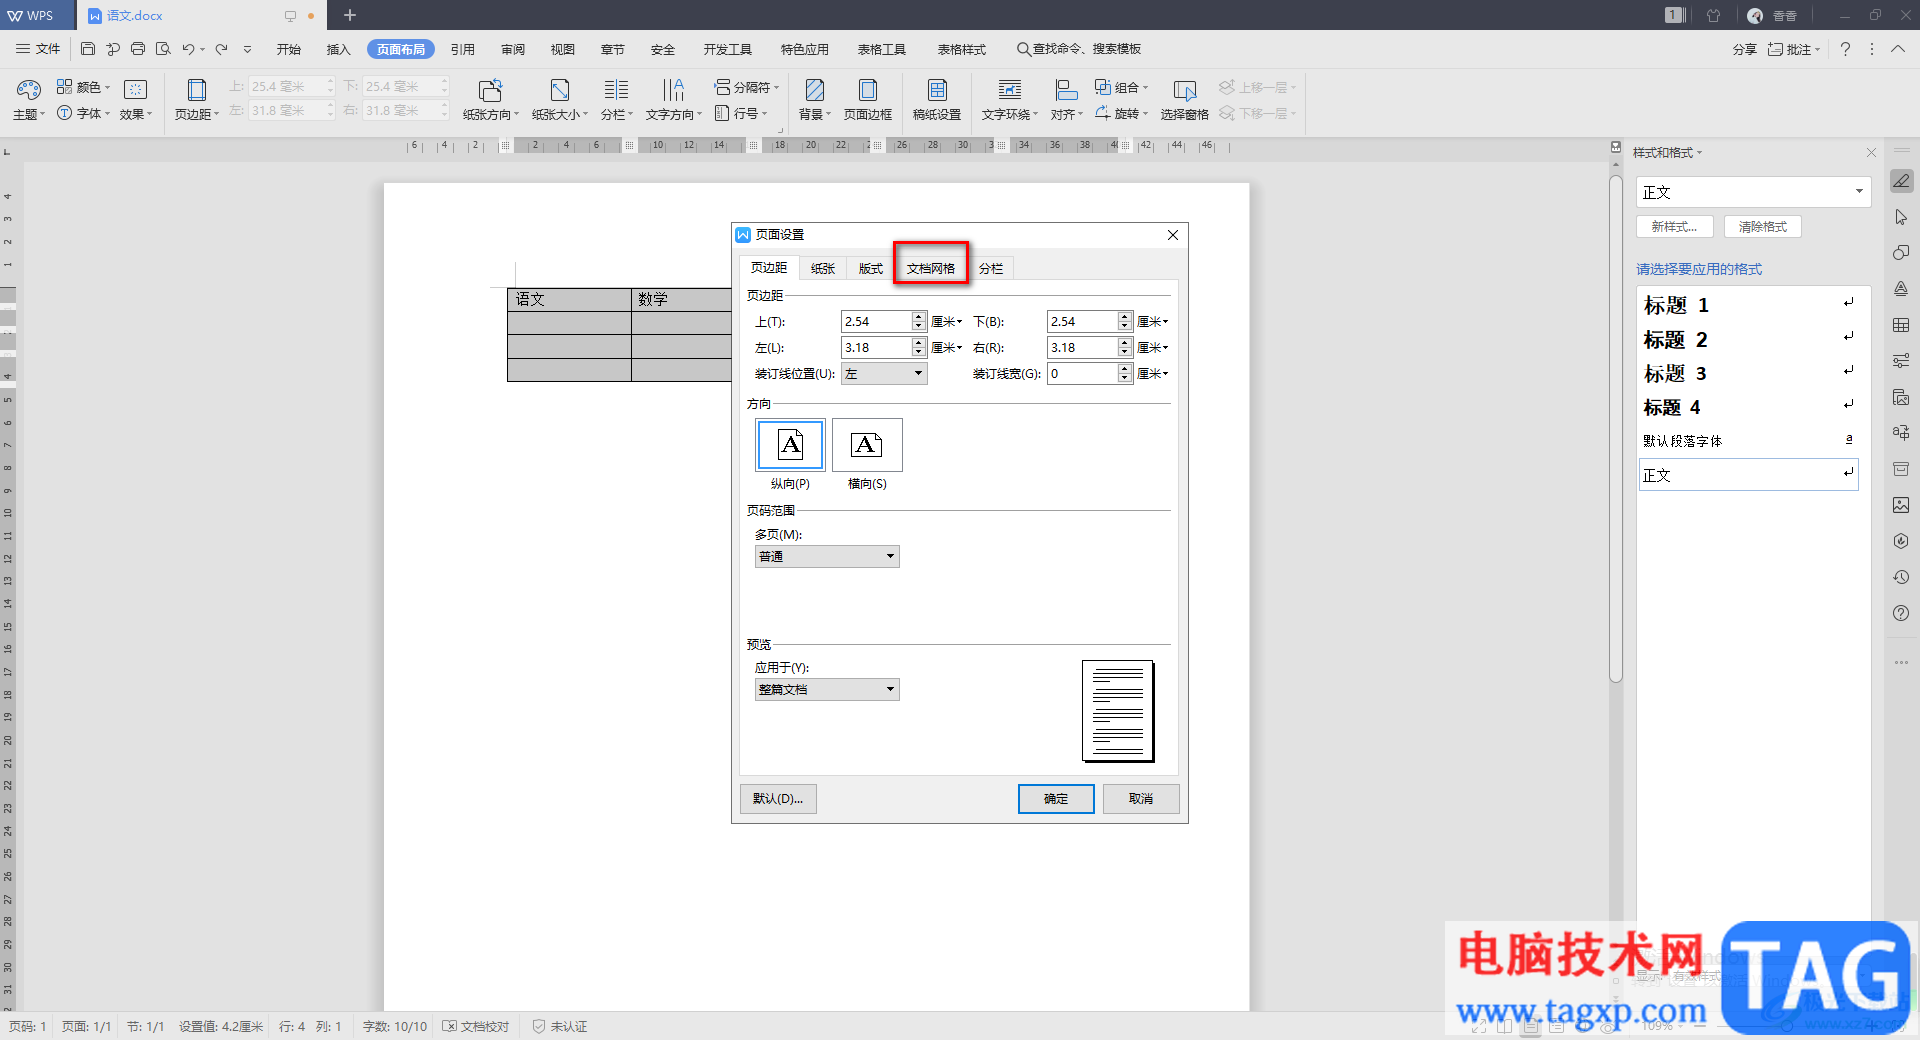
Task: Click the help question mark icon
Action: point(1845,49)
